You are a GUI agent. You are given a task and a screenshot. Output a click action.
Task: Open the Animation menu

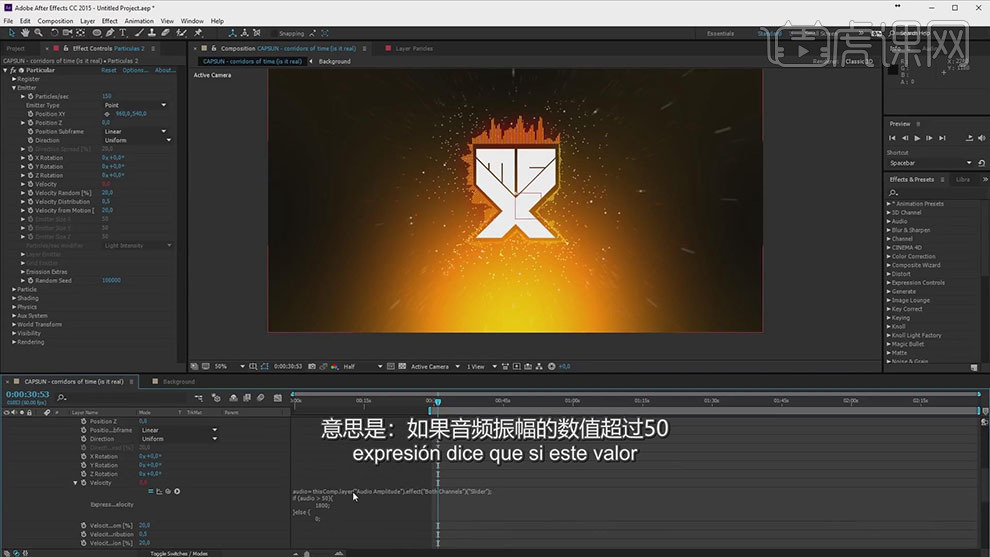pos(139,21)
